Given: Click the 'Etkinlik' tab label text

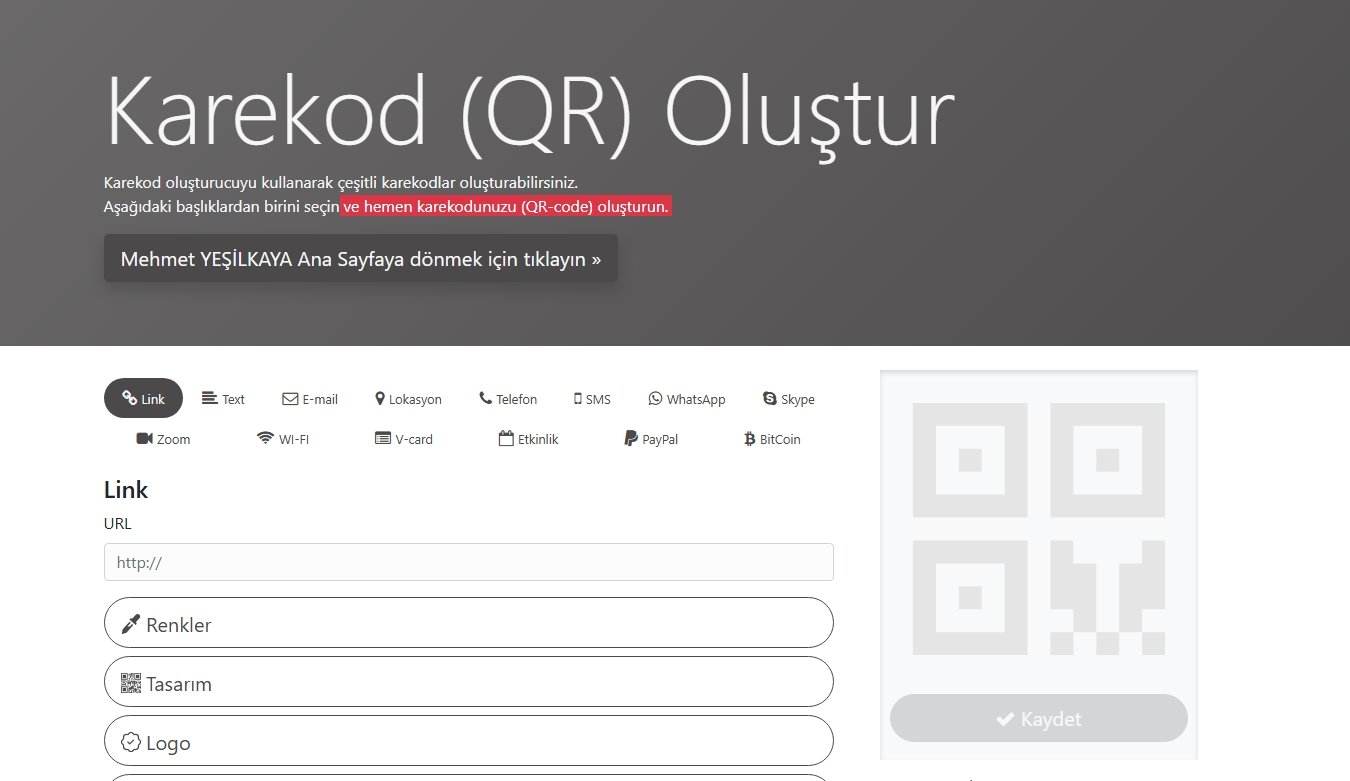Looking at the screenshot, I should pos(538,439).
